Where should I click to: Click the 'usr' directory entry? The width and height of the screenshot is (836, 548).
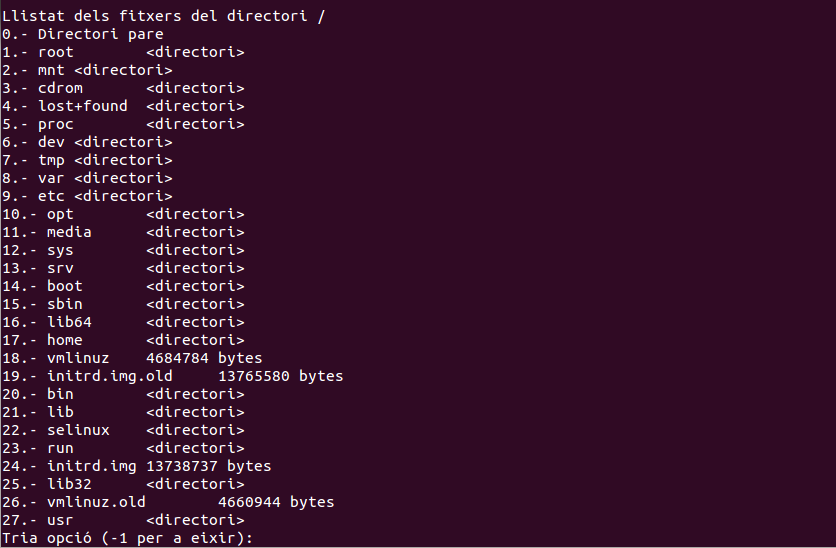[x=60, y=520]
